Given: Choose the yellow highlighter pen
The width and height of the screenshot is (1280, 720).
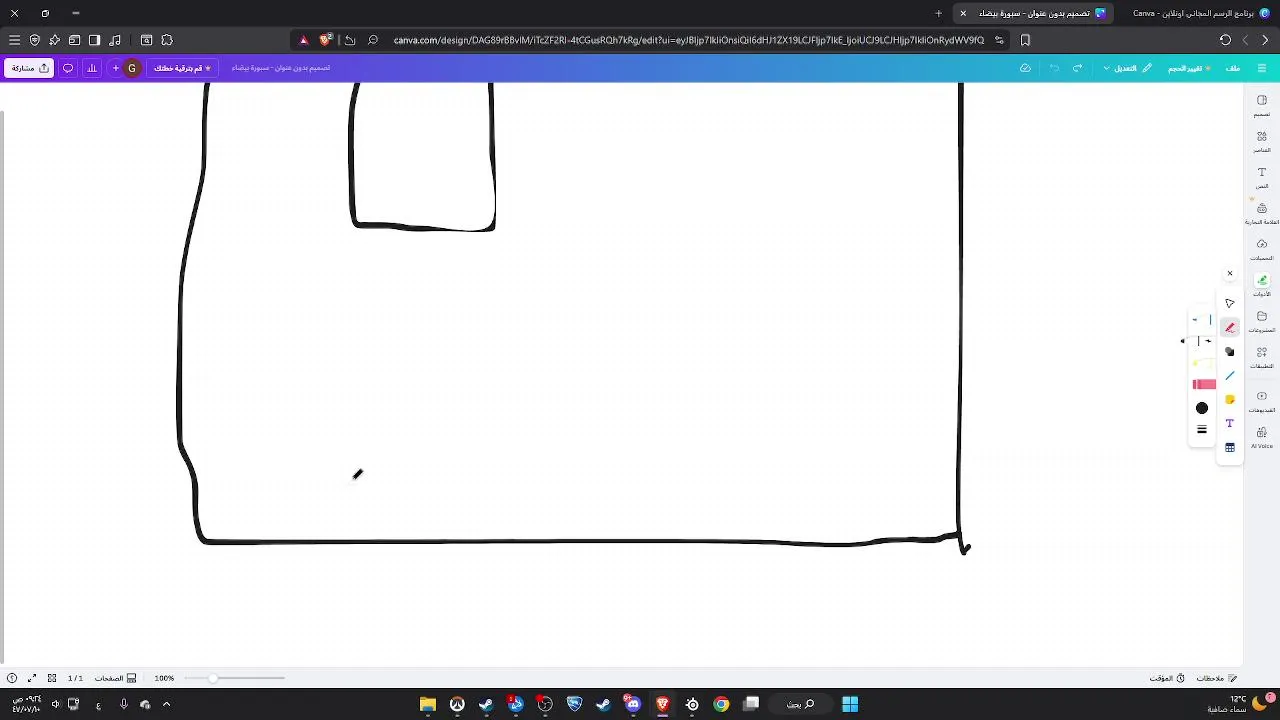Looking at the screenshot, I should click(x=1203, y=363).
